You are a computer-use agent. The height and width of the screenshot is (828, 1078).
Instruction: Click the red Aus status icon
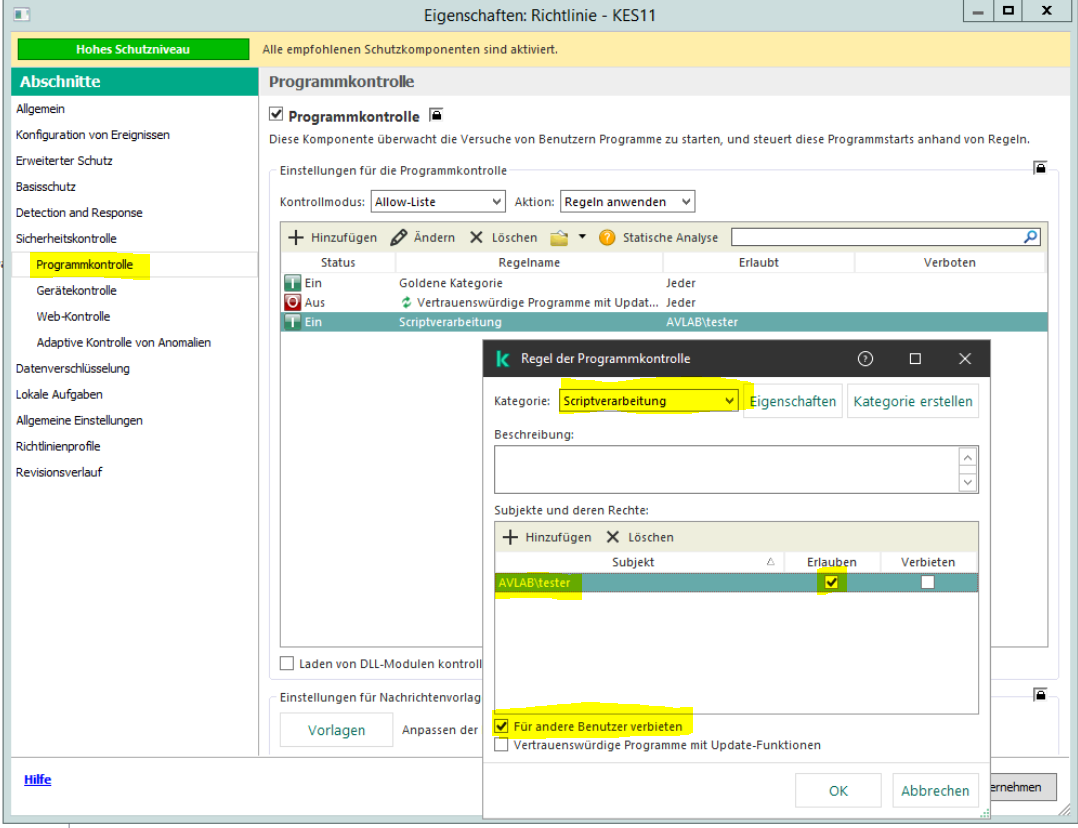coord(293,302)
